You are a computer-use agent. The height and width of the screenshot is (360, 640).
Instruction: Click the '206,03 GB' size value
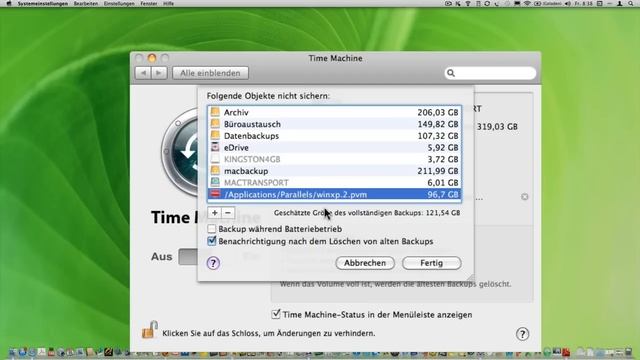pyautogui.click(x=438, y=112)
